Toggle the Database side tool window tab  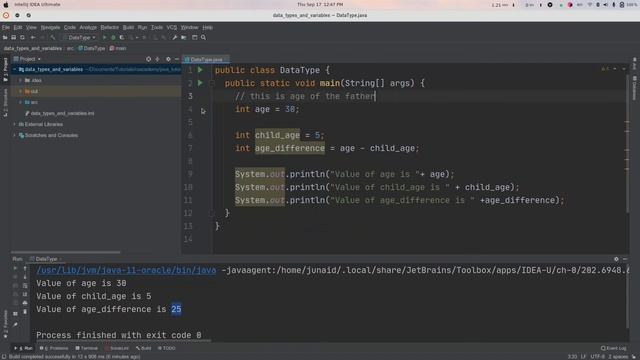[634, 87]
